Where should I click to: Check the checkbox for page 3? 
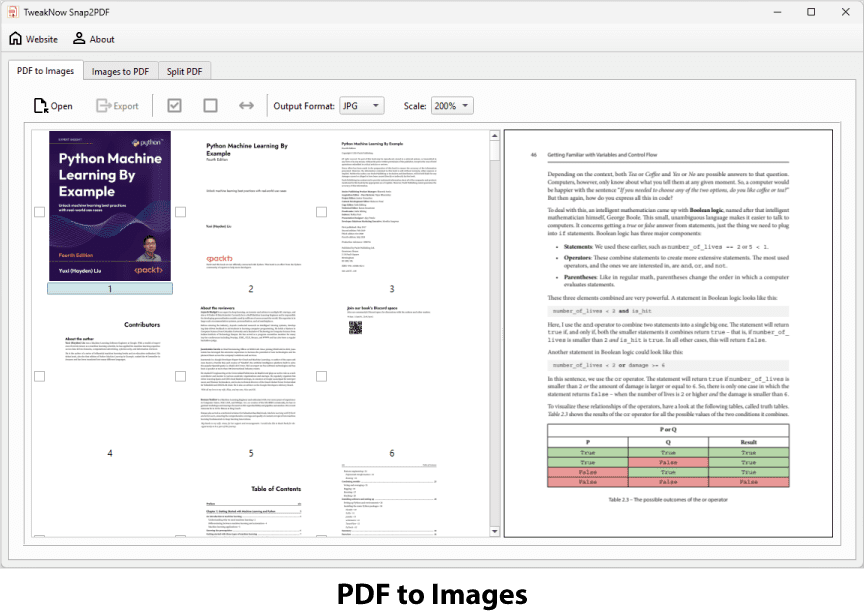coord(321,212)
